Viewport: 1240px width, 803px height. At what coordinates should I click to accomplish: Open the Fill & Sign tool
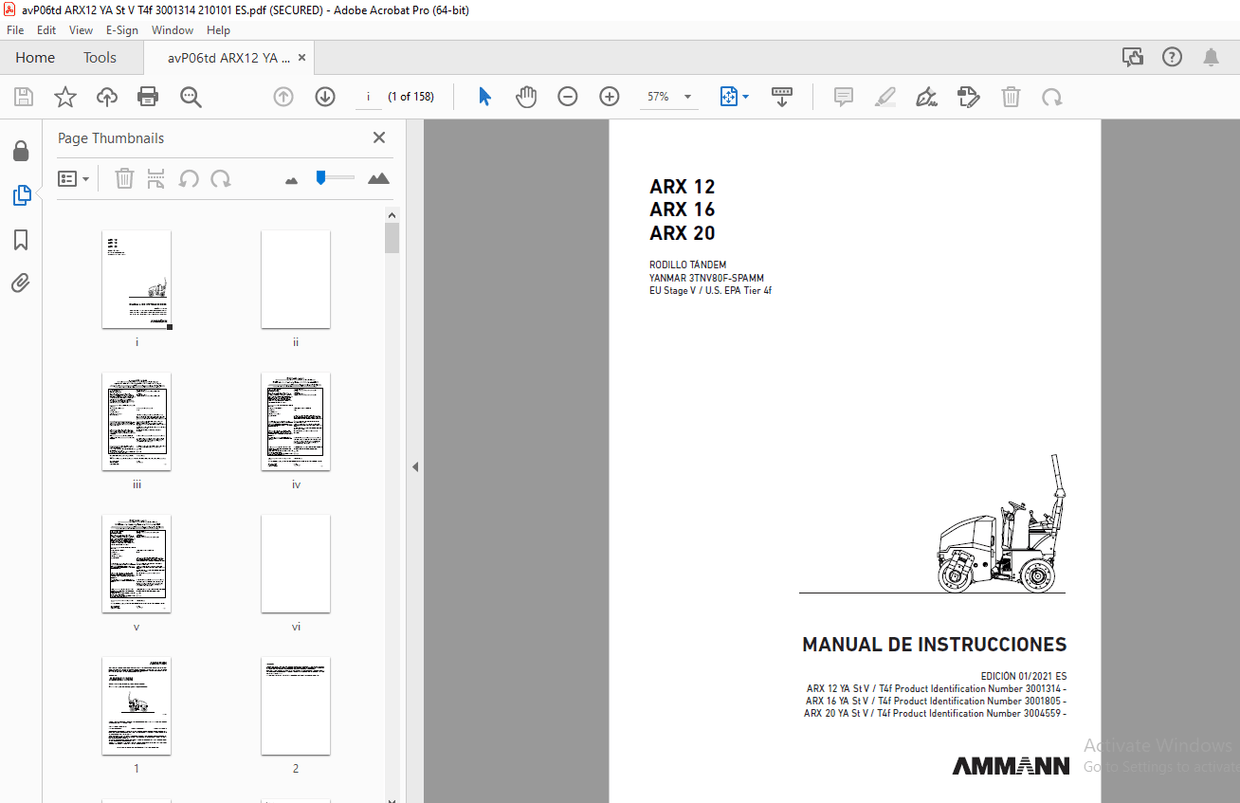pos(926,96)
